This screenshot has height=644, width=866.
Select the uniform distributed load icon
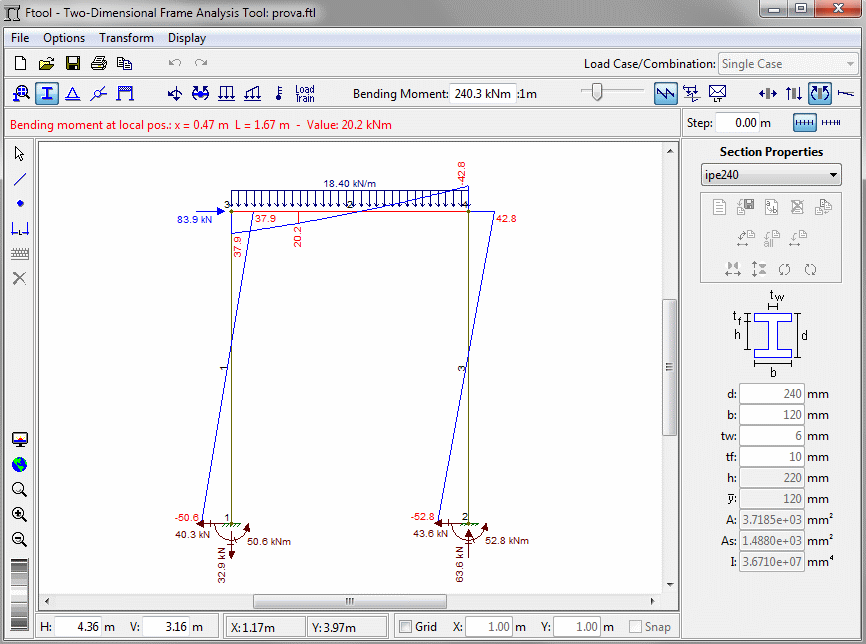click(226, 93)
